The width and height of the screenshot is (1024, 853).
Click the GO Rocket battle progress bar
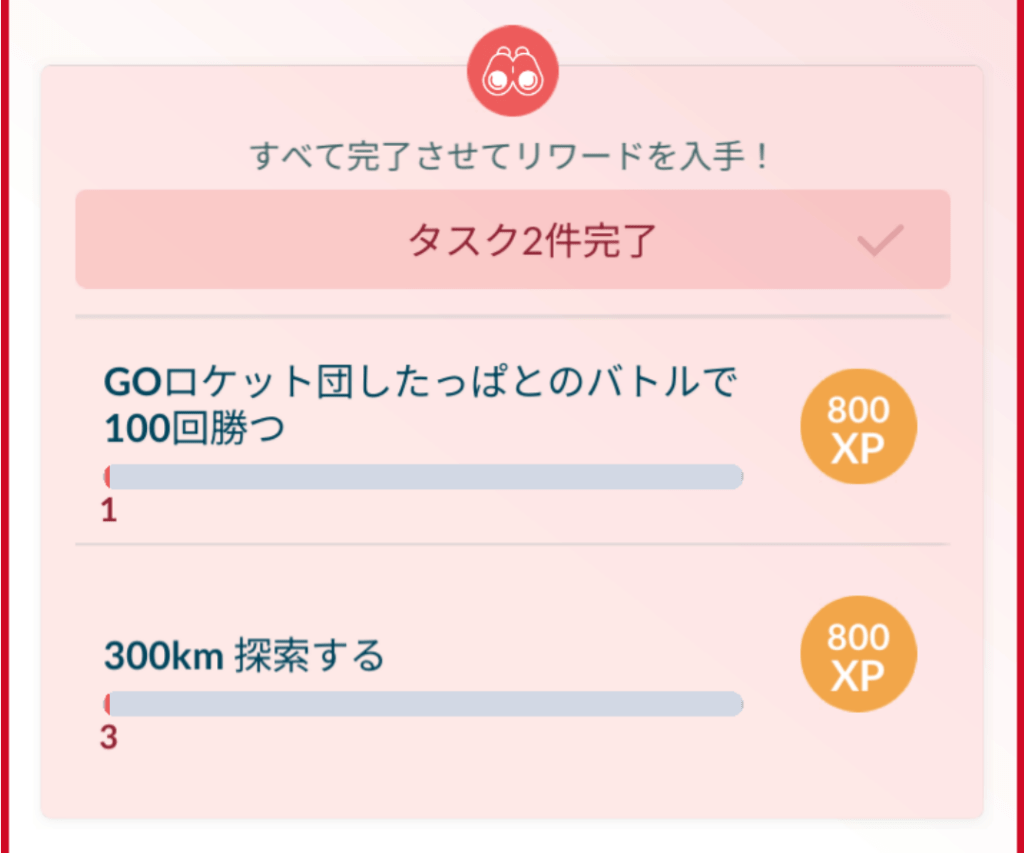(x=424, y=477)
